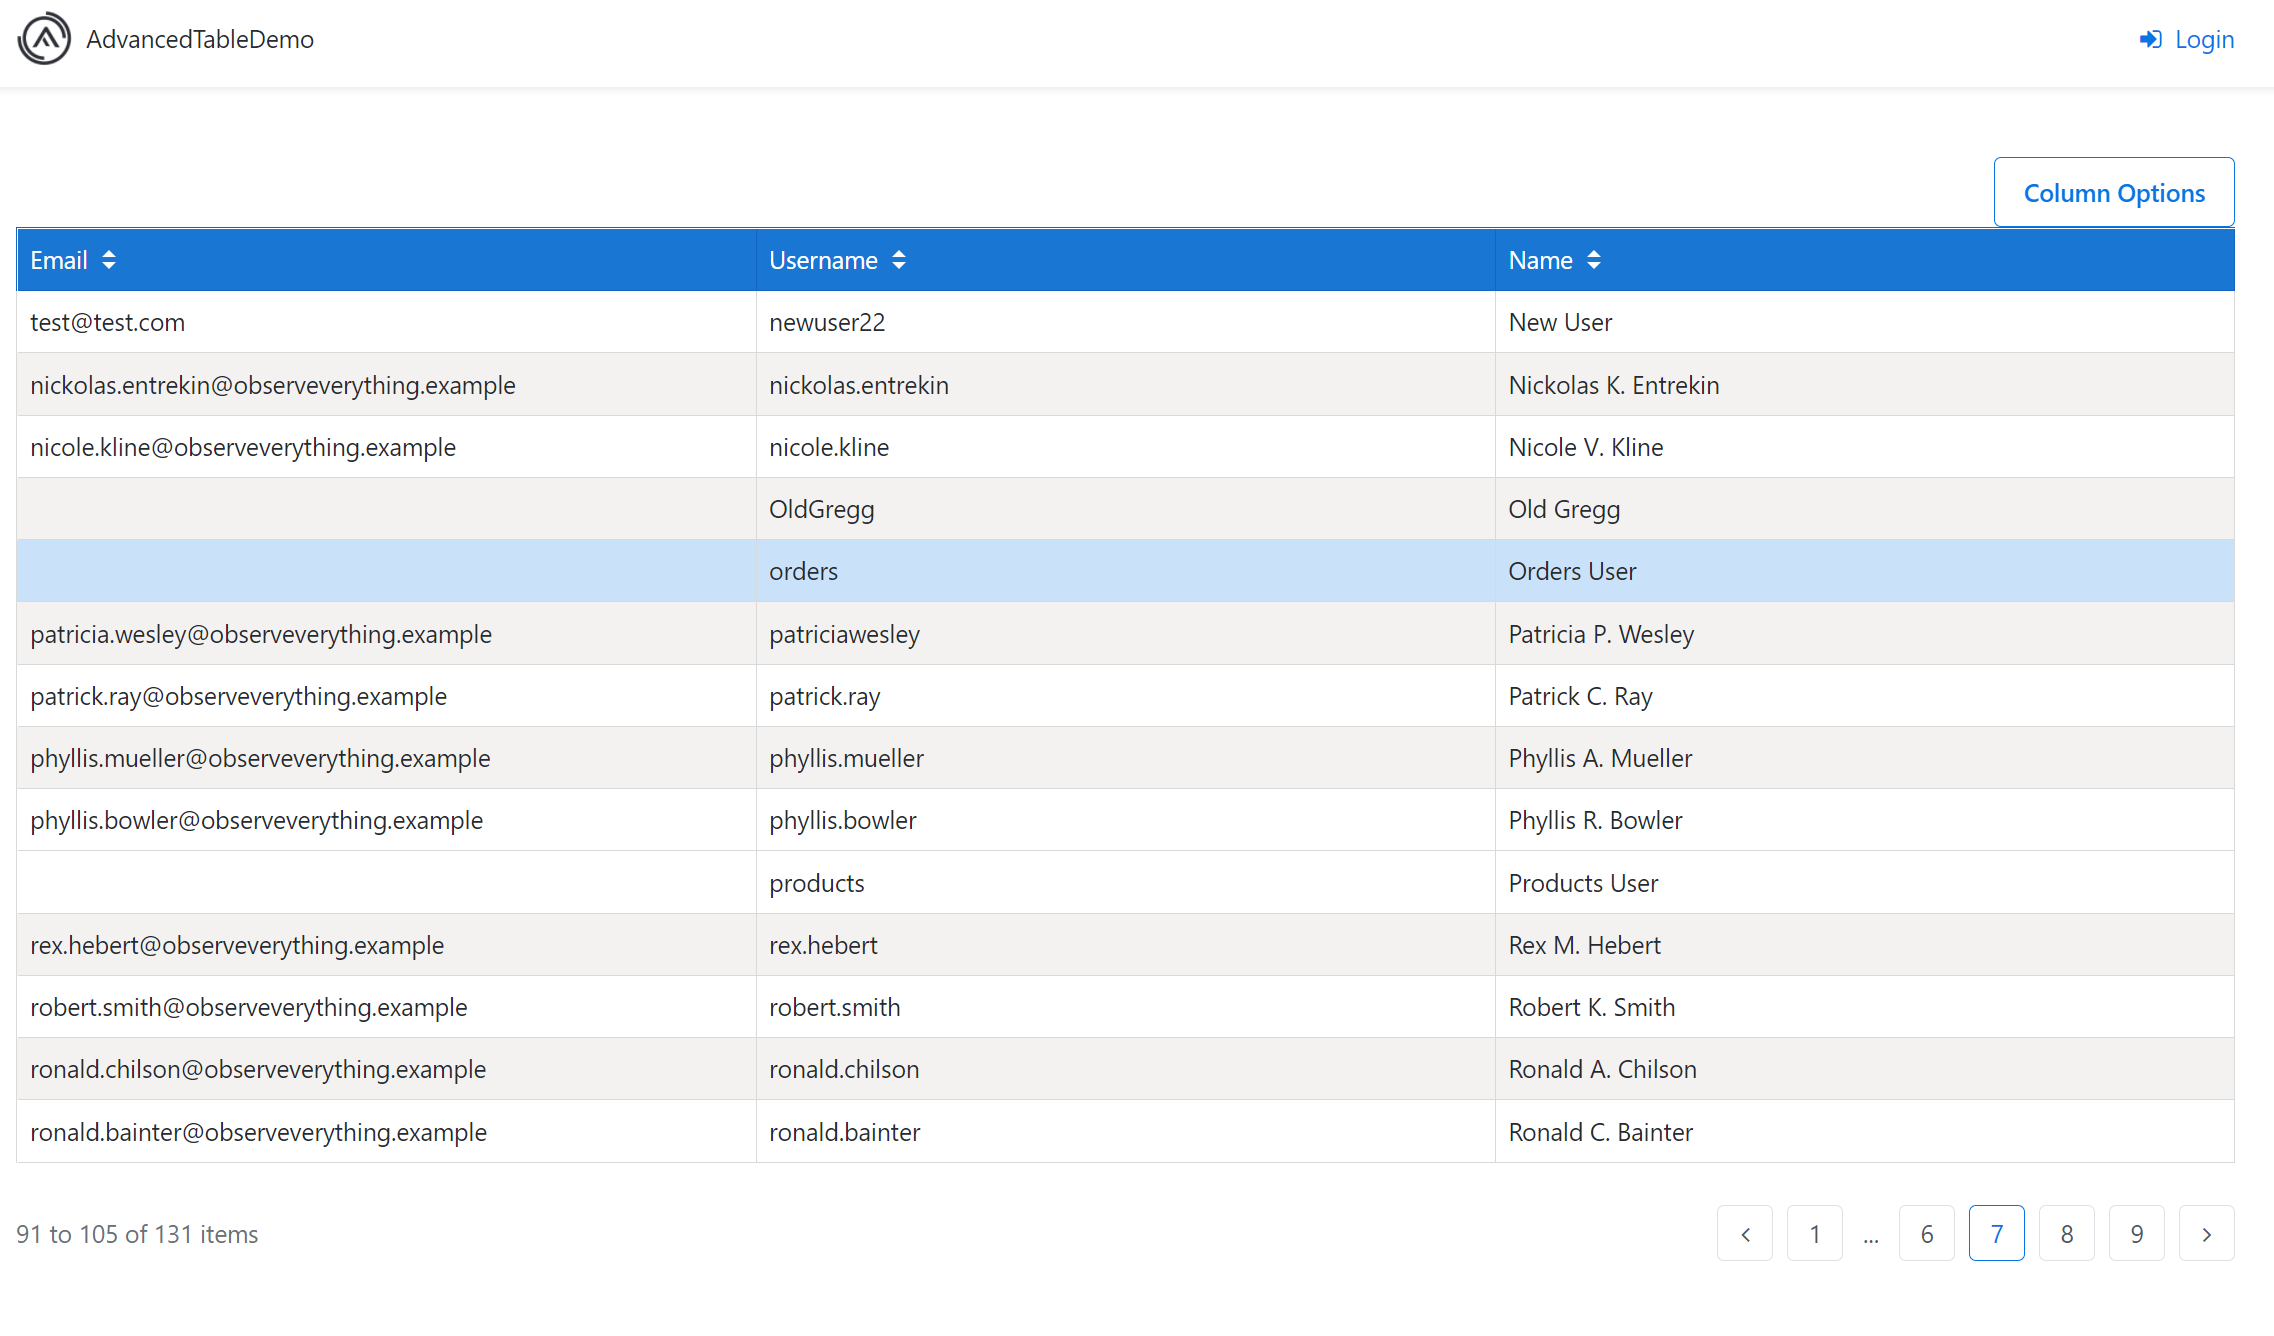This screenshot has height=1336, width=2274.
Task: Click the pagination ellipsis
Action: coord(1871,1237)
